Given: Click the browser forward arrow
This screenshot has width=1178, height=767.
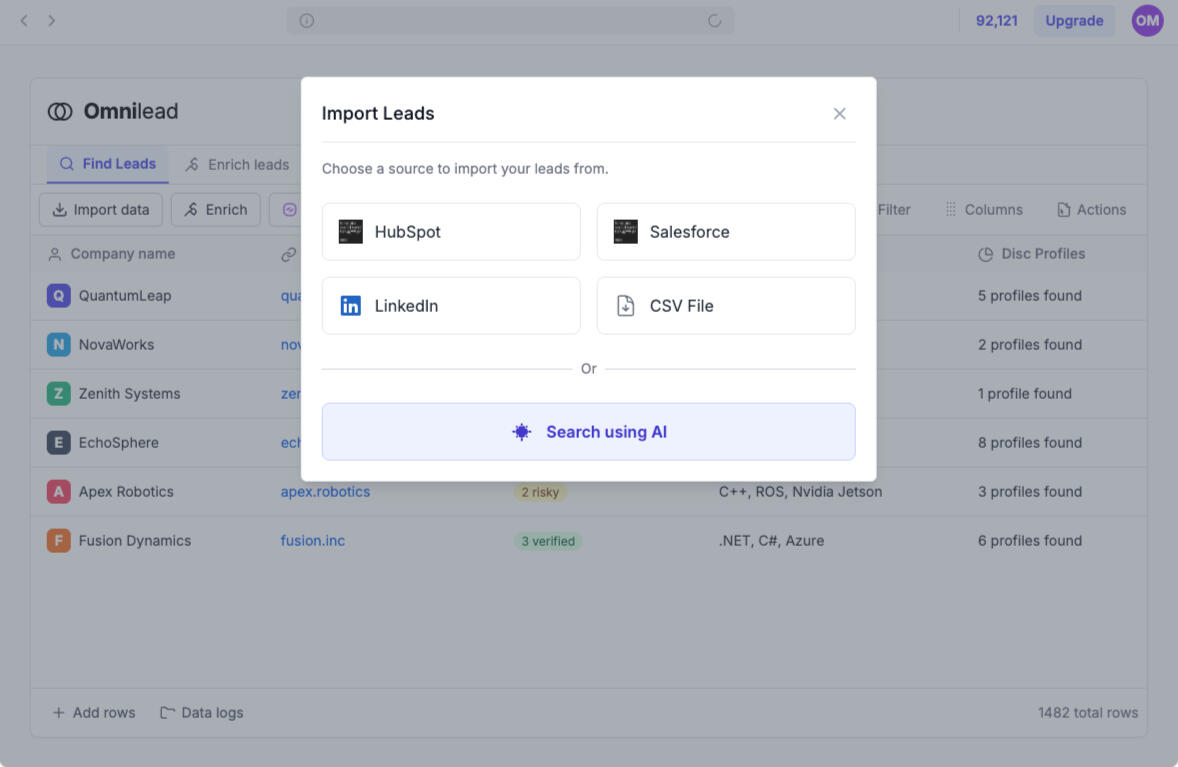Looking at the screenshot, I should 51,20.
